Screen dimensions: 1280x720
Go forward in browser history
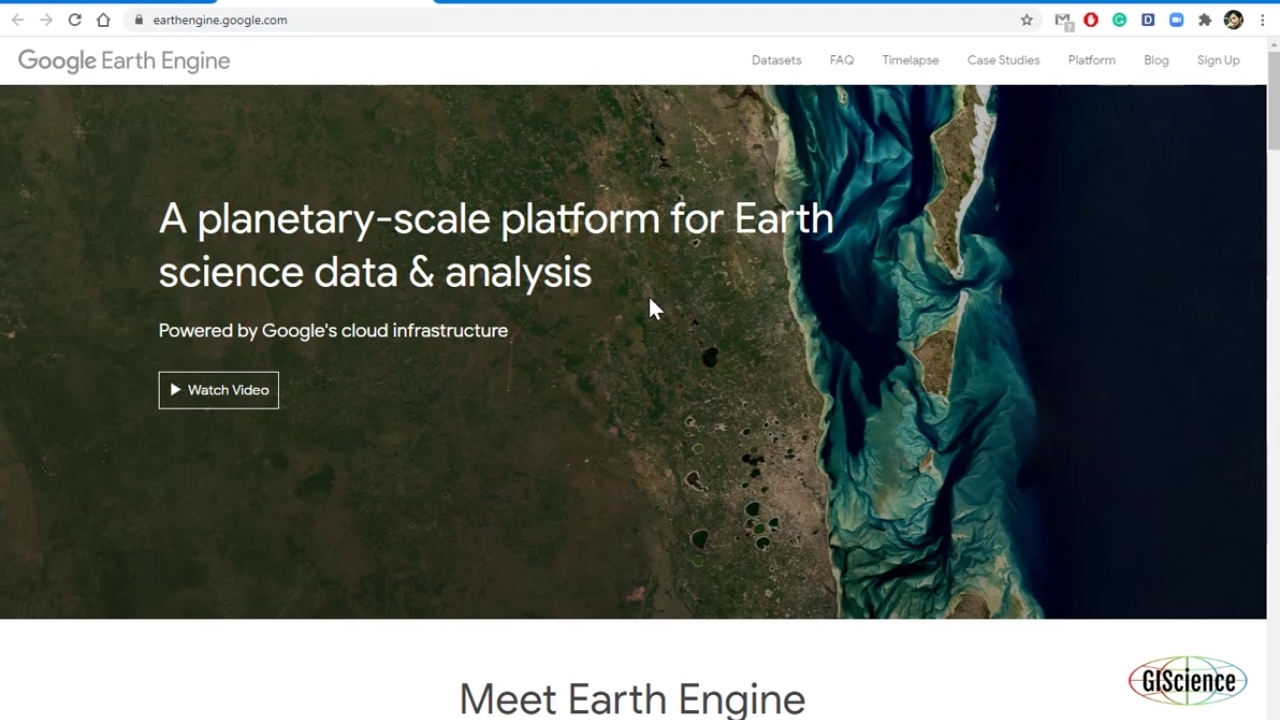coord(46,20)
